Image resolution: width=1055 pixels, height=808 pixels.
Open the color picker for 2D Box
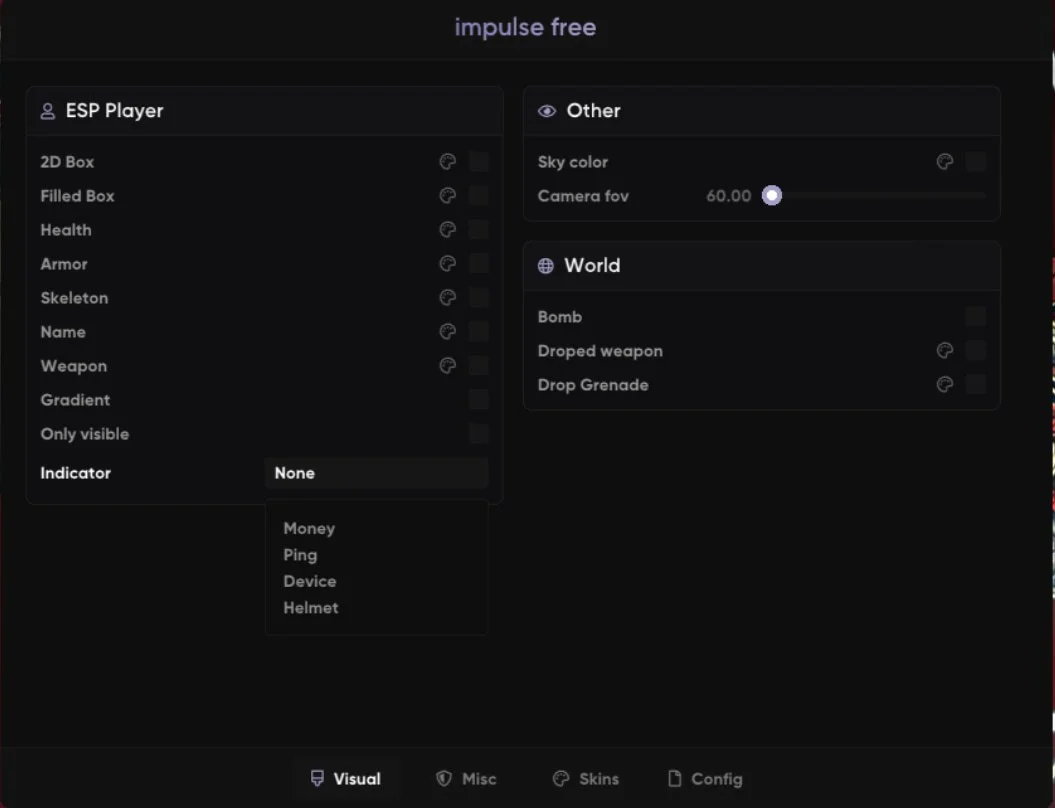click(448, 162)
